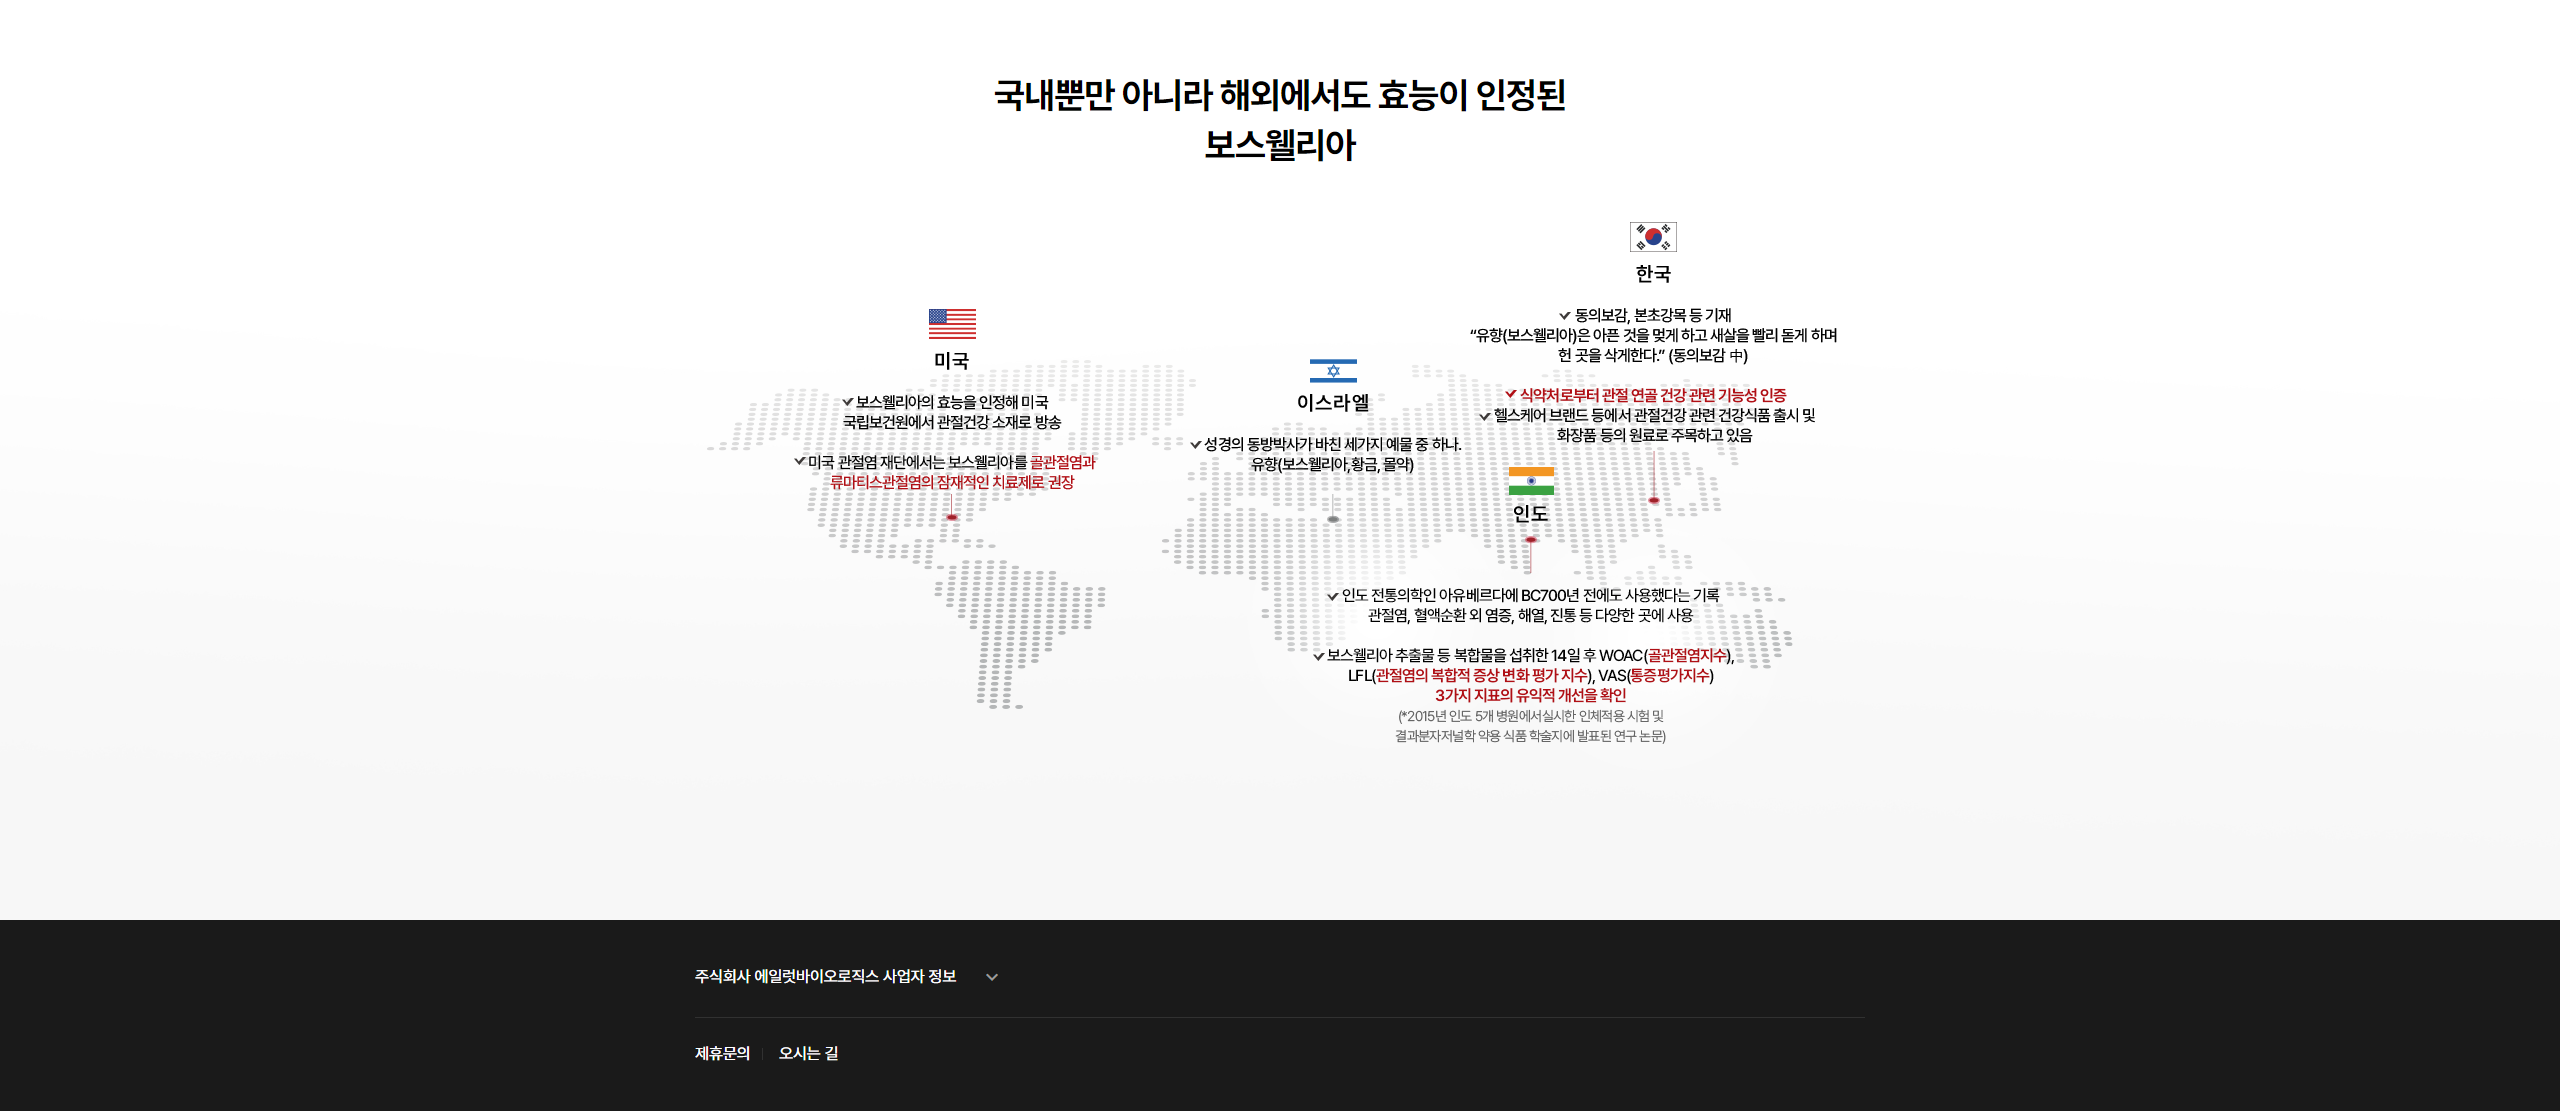Click the red map pin under 인도
Image resolution: width=2560 pixels, height=1111 pixels.
tap(1531, 540)
